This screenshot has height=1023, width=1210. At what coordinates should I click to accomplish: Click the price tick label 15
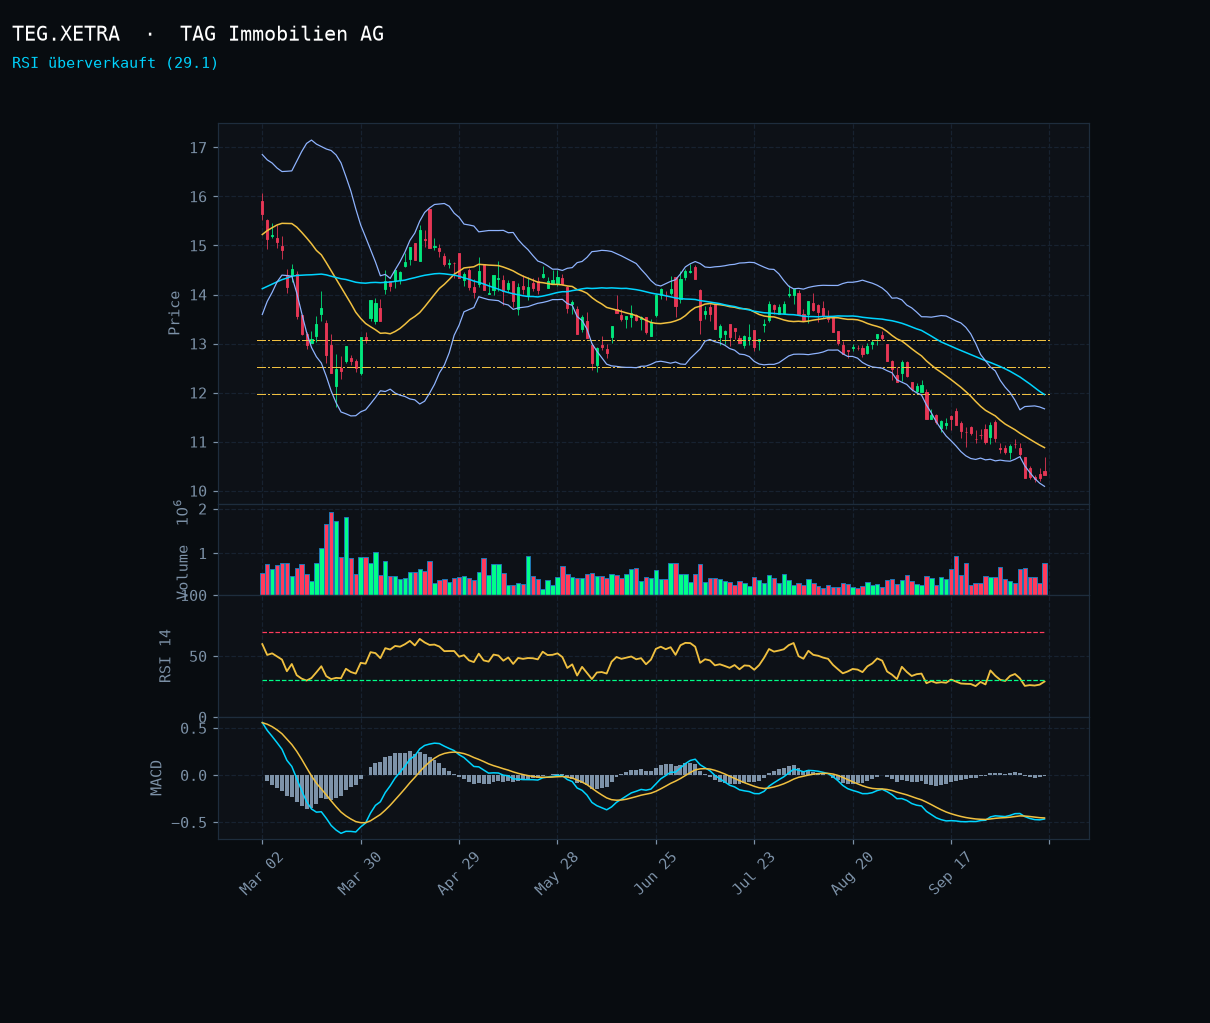[x=197, y=246]
